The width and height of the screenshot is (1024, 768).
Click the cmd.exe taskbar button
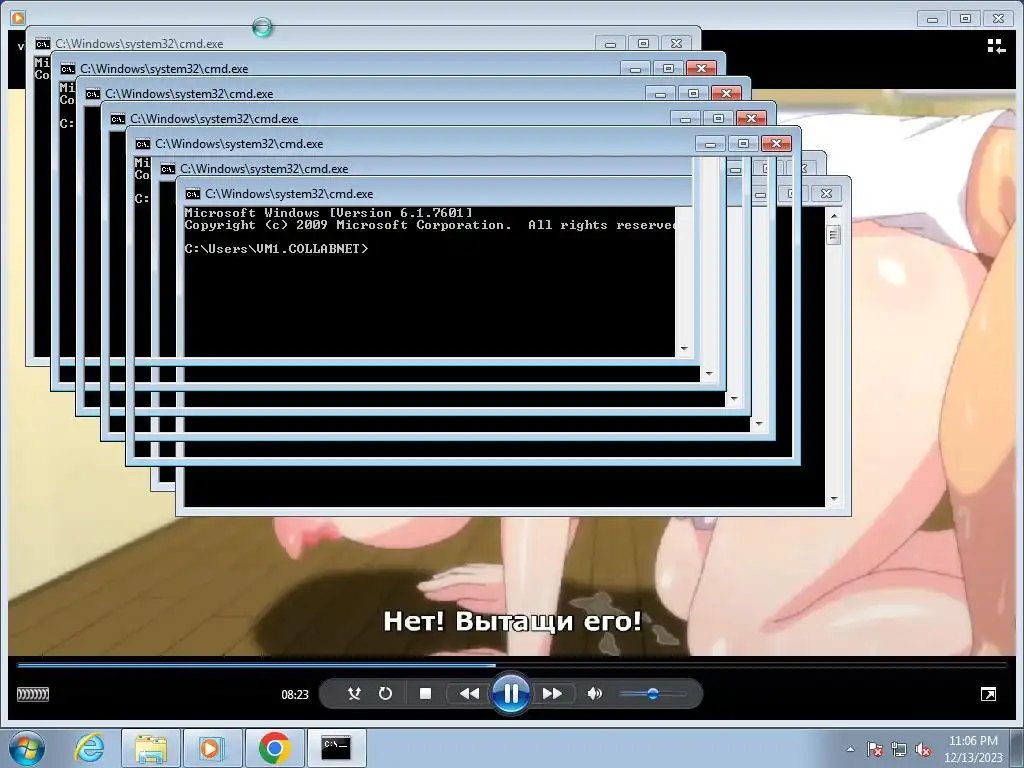336,748
